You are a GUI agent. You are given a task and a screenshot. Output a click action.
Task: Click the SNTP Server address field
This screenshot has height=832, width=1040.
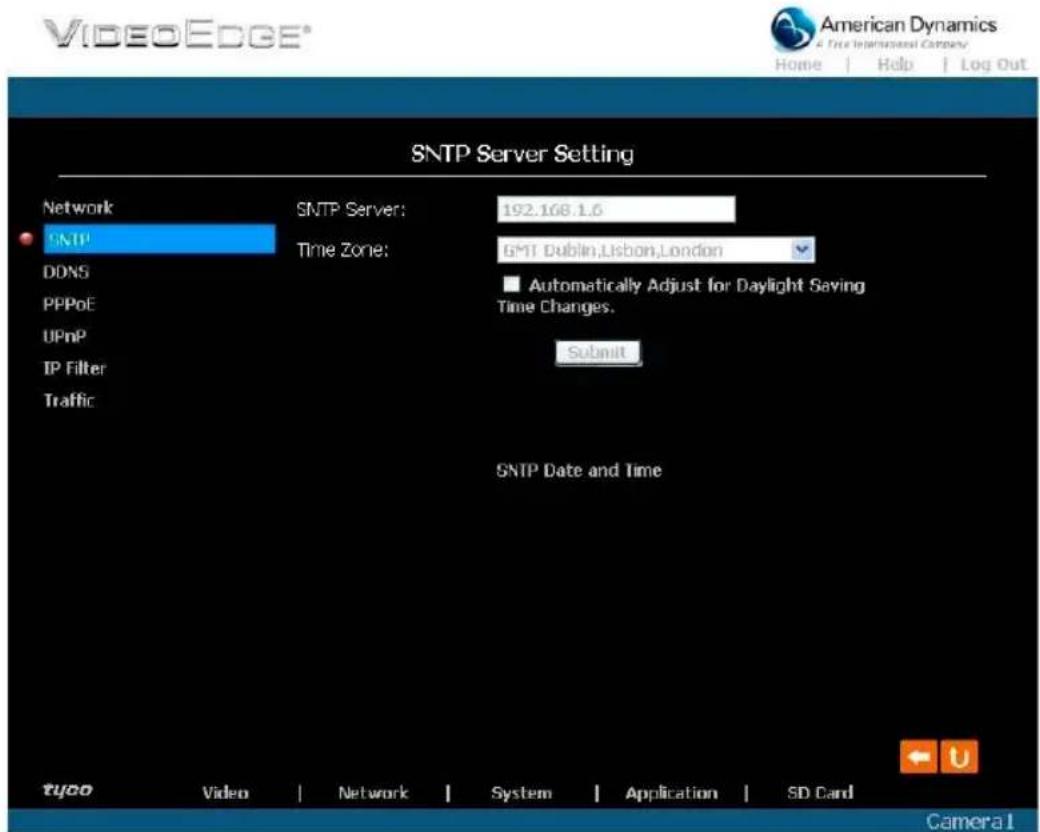coord(616,210)
